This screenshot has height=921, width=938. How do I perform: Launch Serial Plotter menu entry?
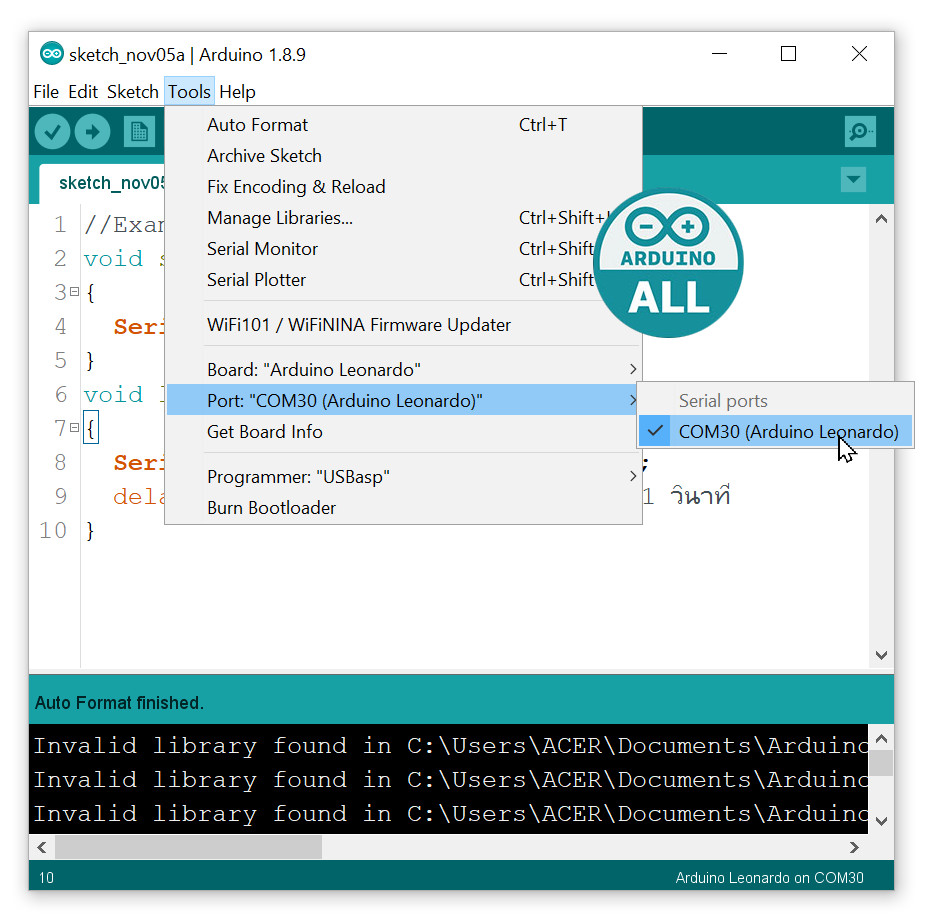click(x=403, y=280)
